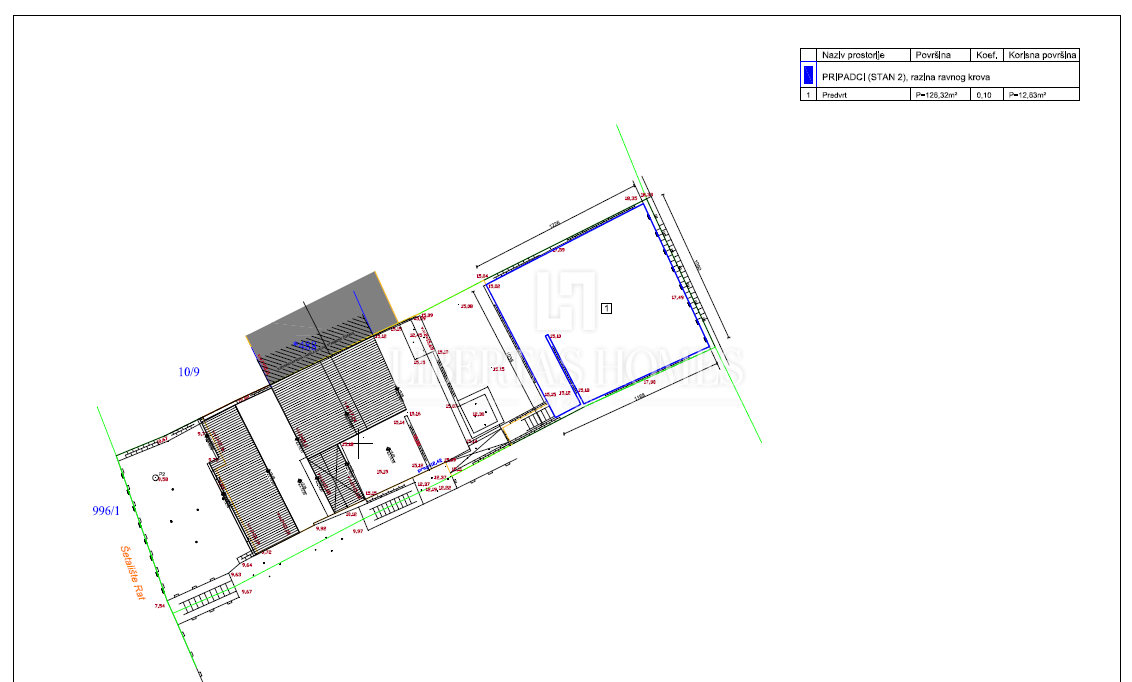This screenshot has height=682, width=1132.
Task: Click the blue legend swatch in the table
Action: [808, 75]
